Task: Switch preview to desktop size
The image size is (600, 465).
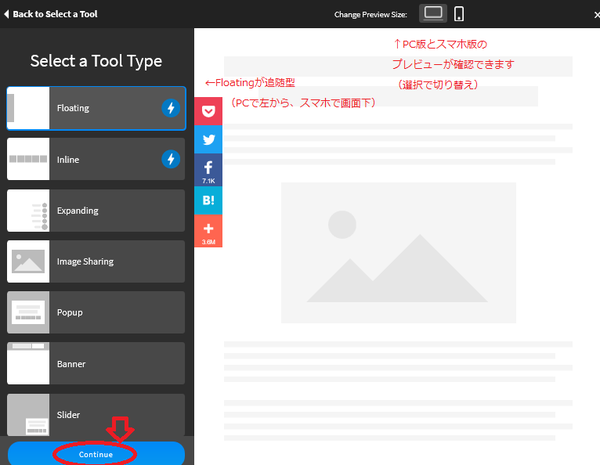Action: (433, 14)
